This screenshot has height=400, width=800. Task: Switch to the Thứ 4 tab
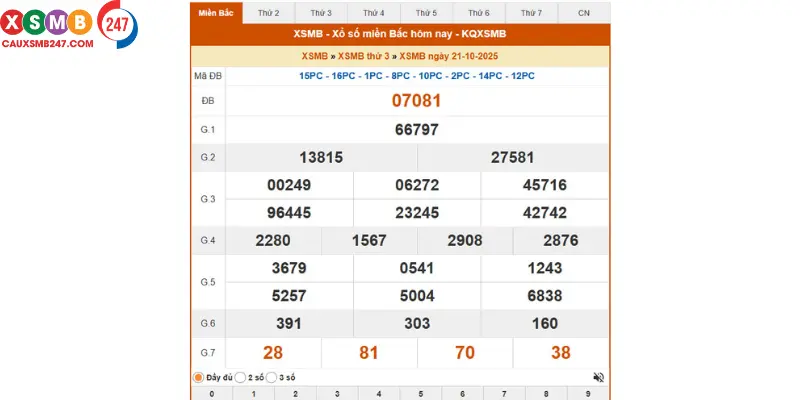pos(374,13)
